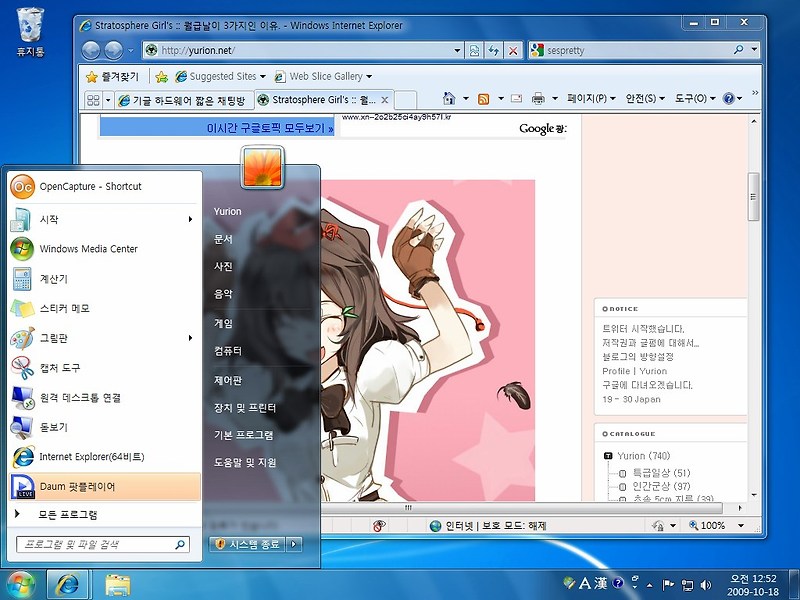The image size is (800, 600).
Task: Click the user account picture
Action: tap(262, 167)
